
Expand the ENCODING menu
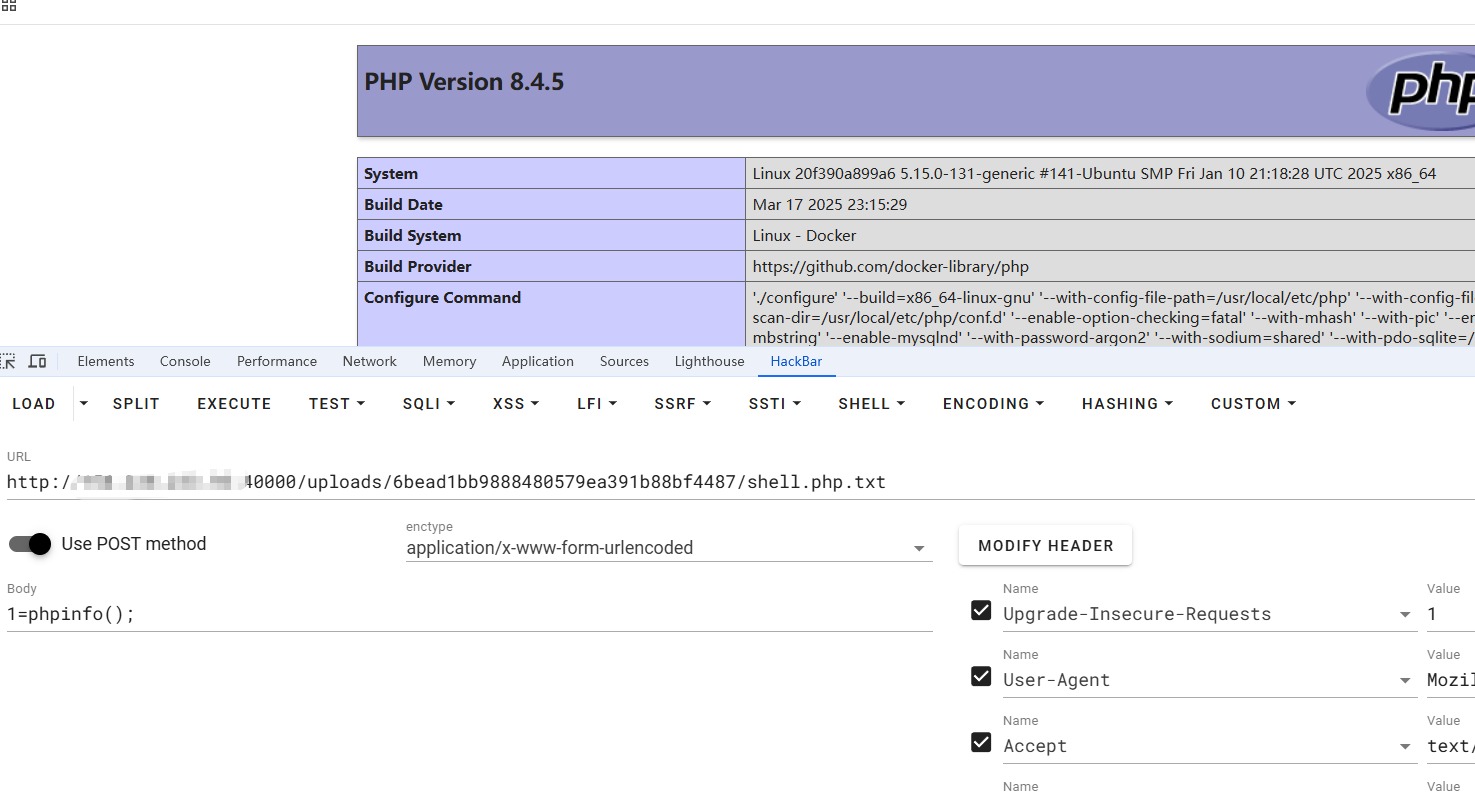993,404
